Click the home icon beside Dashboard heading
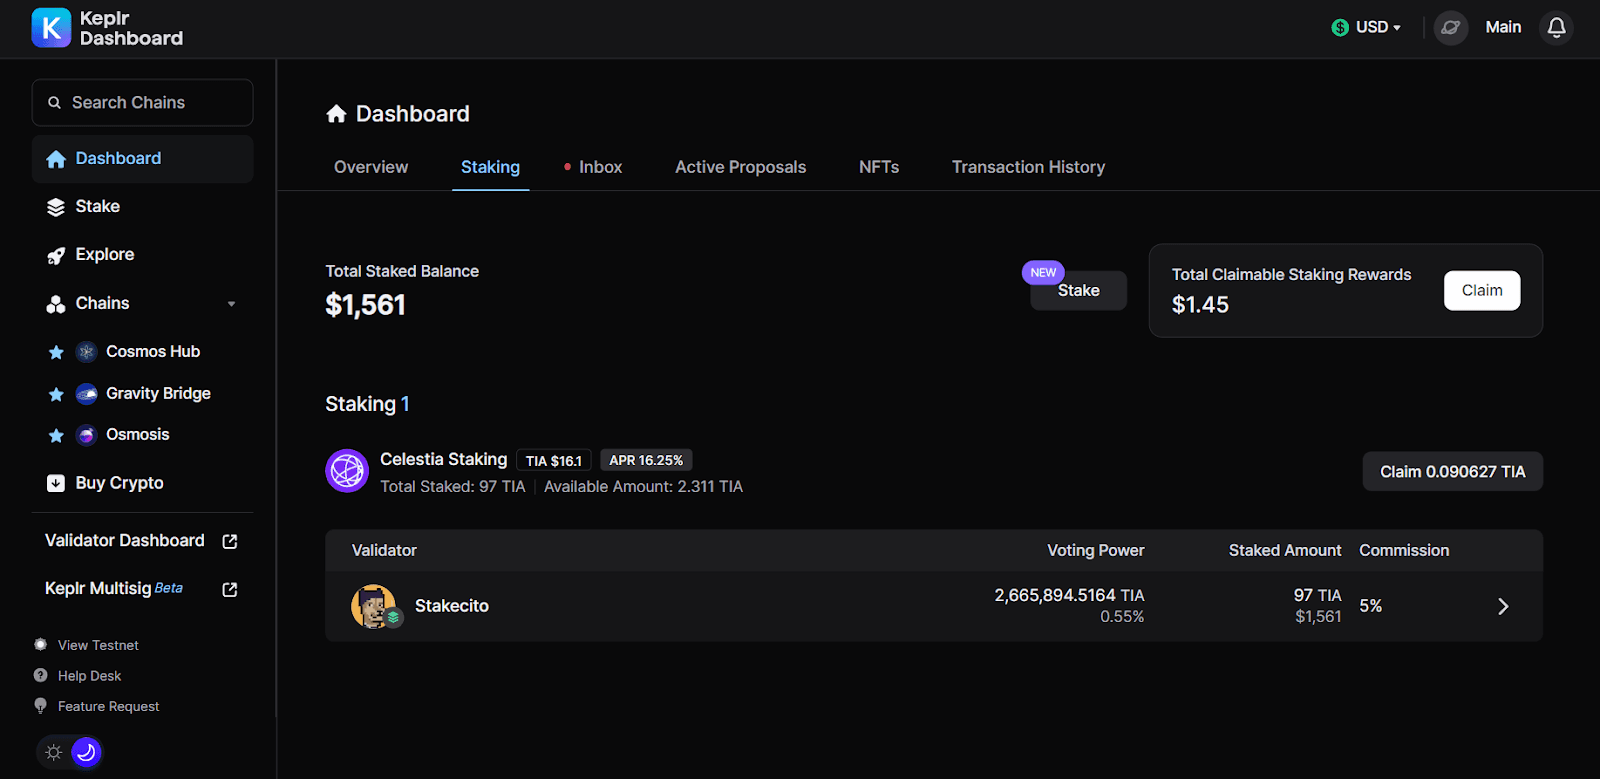Image resolution: width=1600 pixels, height=779 pixels. click(x=336, y=114)
